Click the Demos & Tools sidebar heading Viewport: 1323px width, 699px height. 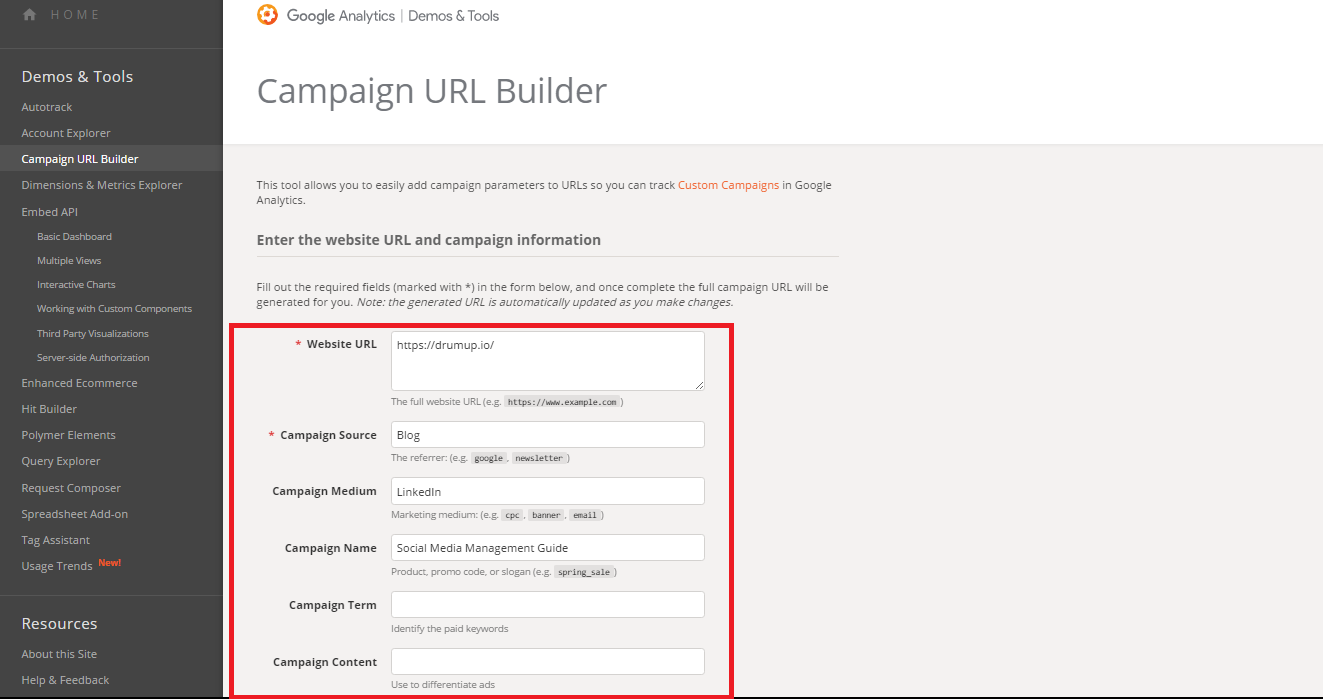click(77, 77)
